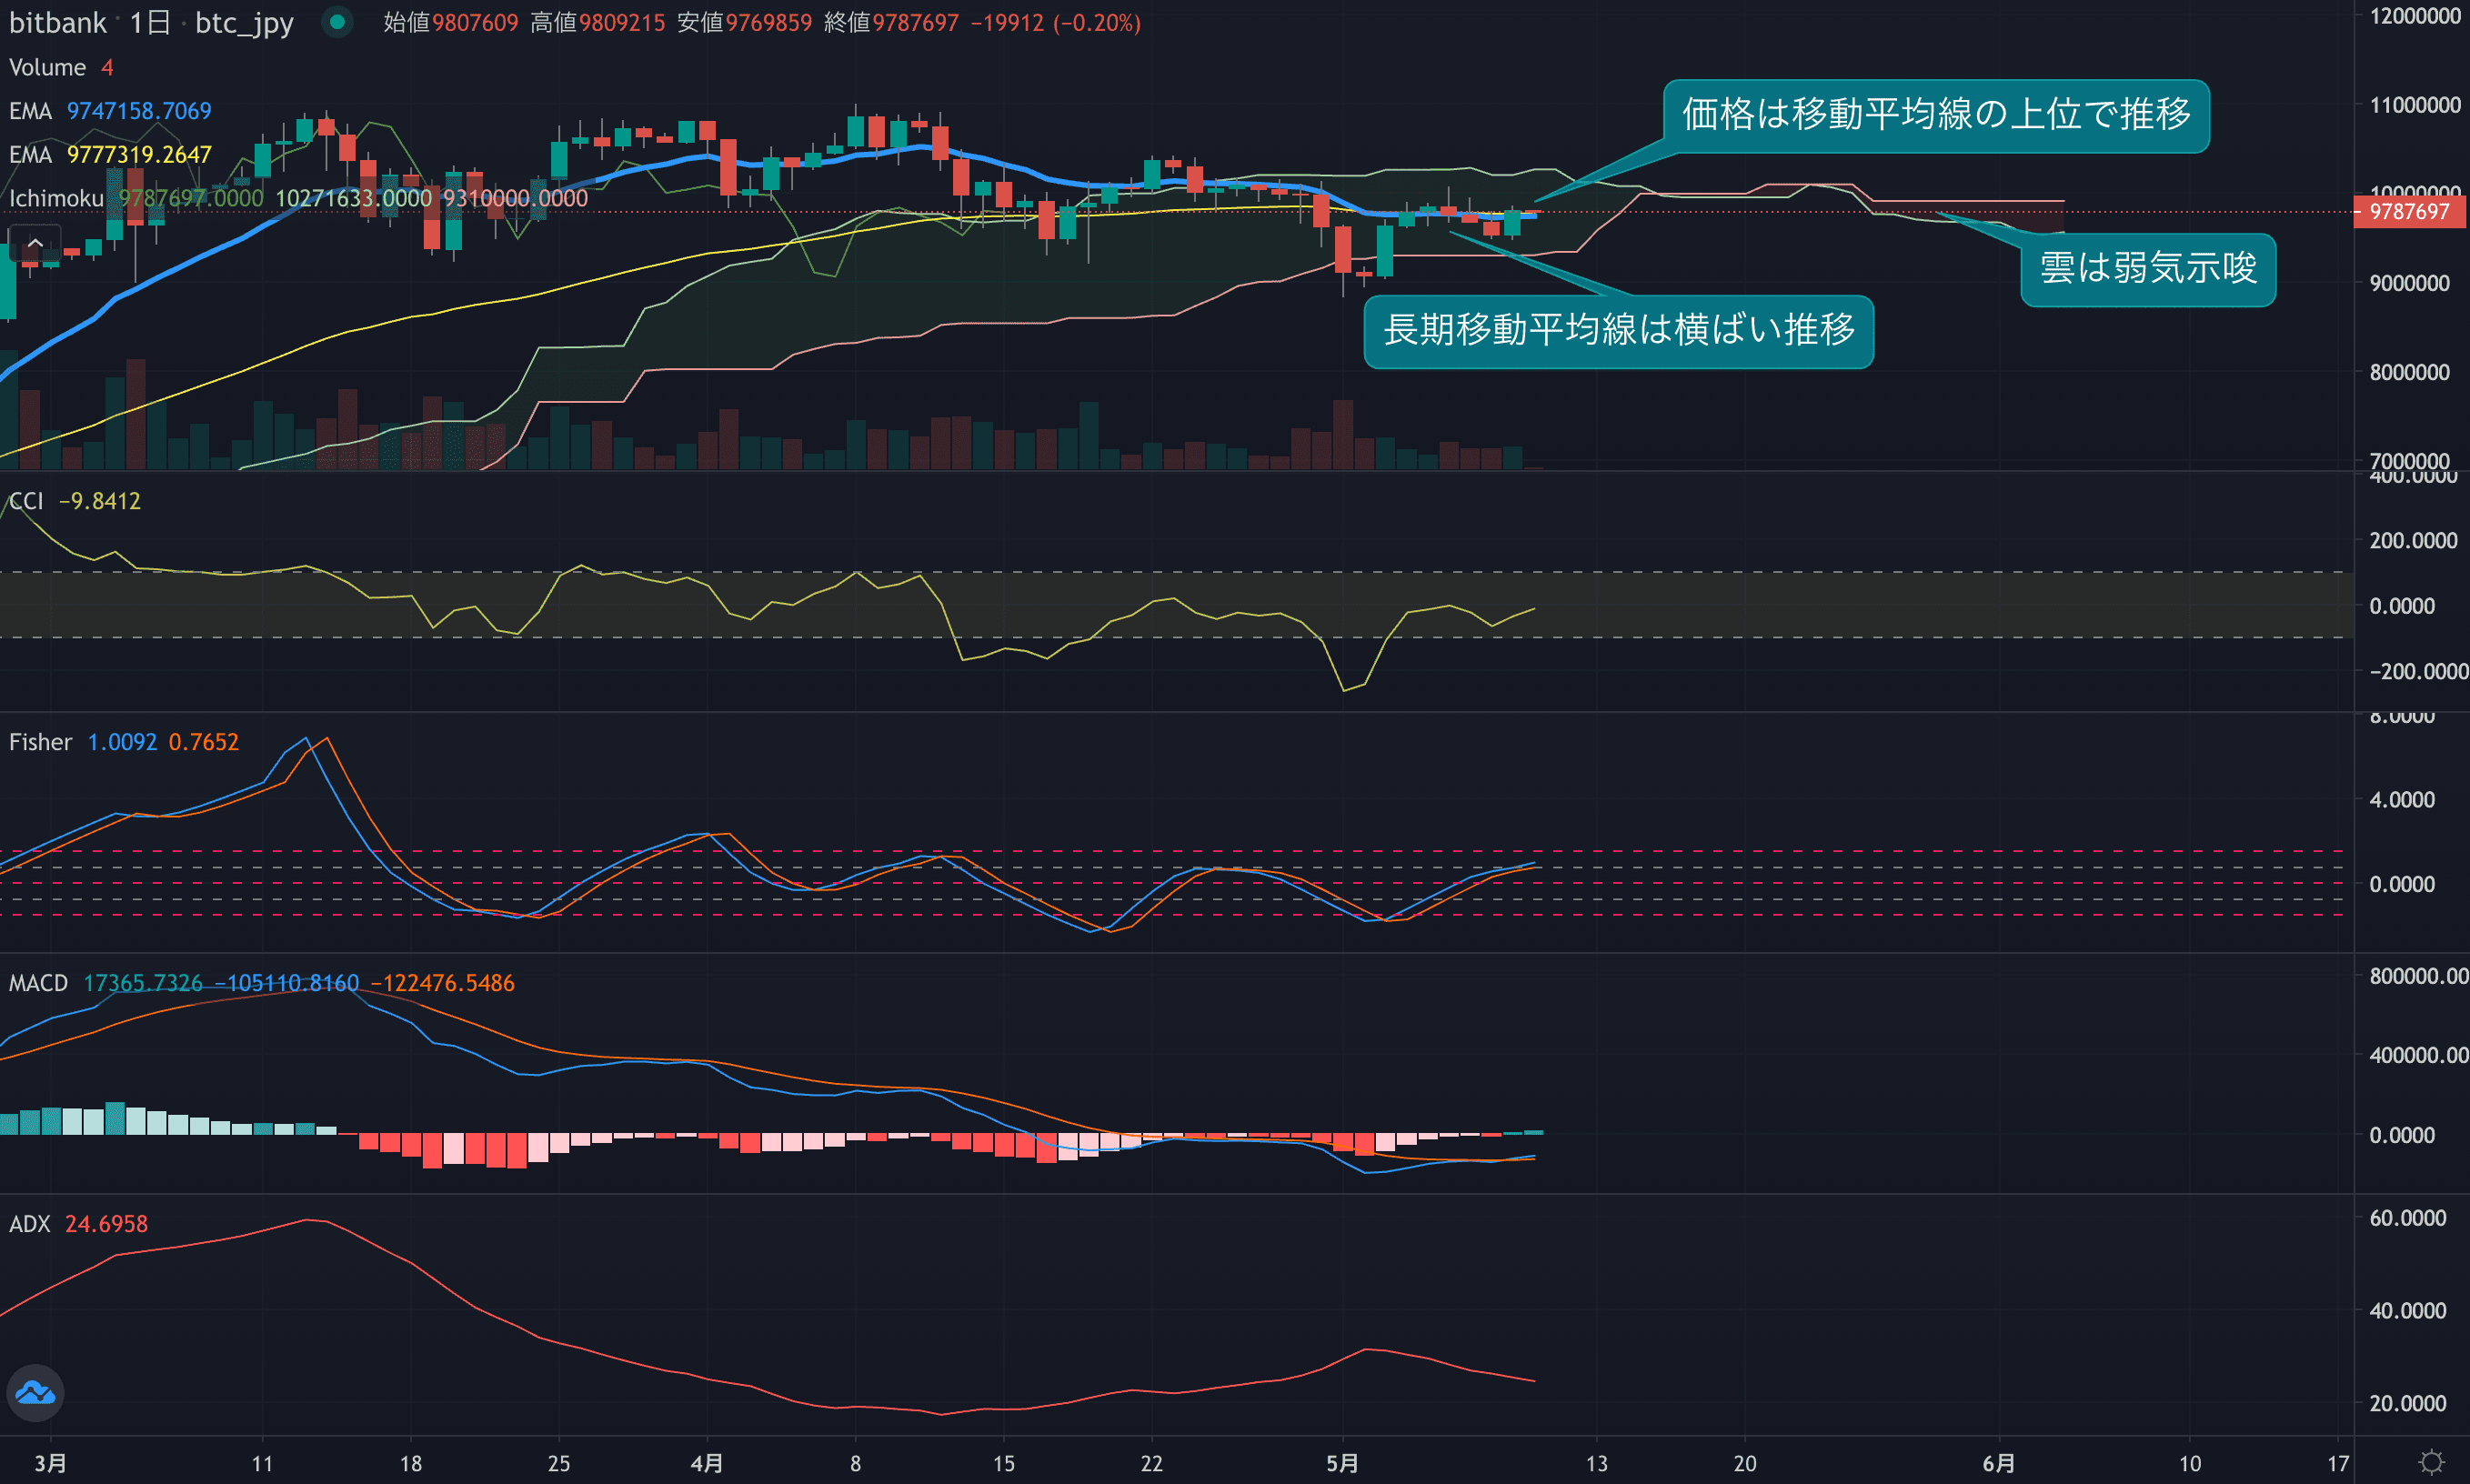Select the CCI indicator label
Image resolution: width=2470 pixels, height=1484 pixels.
(26, 501)
